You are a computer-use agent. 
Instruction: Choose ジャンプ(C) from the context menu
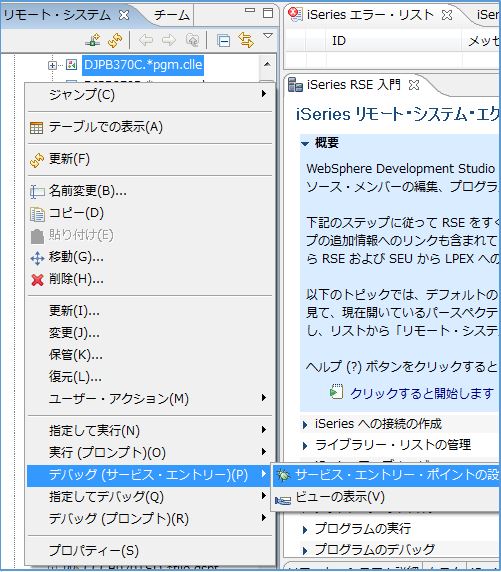pyautogui.click(x=150, y=95)
